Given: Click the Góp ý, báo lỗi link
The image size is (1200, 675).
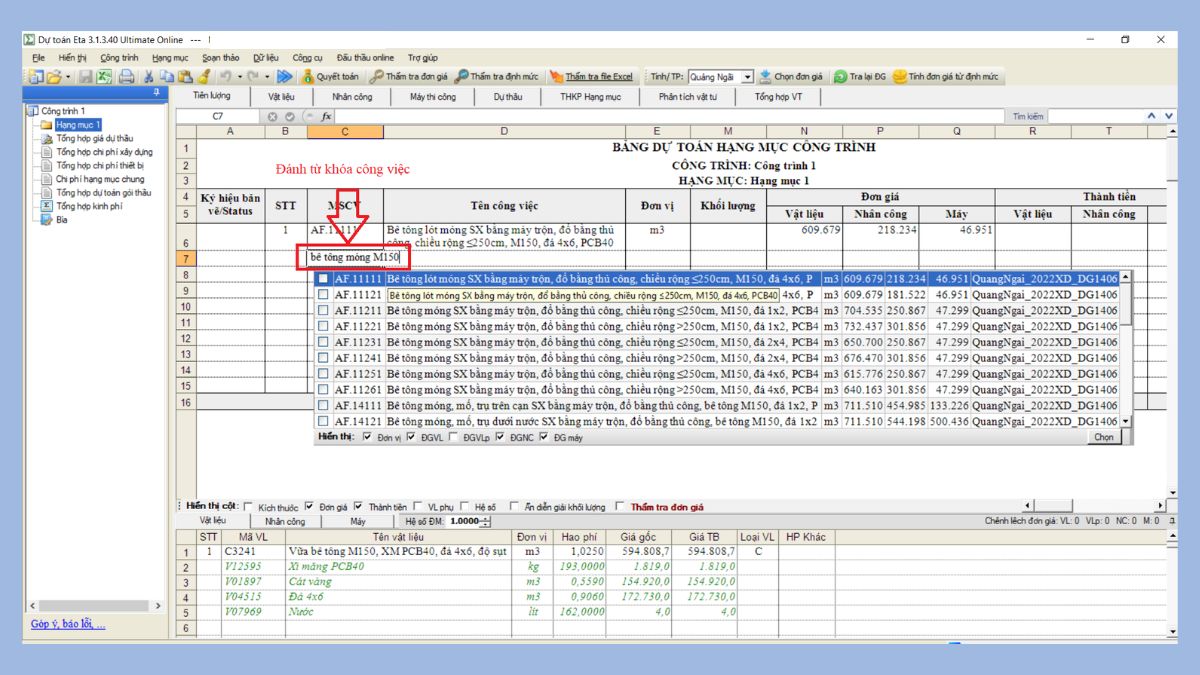Looking at the screenshot, I should coord(67,625).
